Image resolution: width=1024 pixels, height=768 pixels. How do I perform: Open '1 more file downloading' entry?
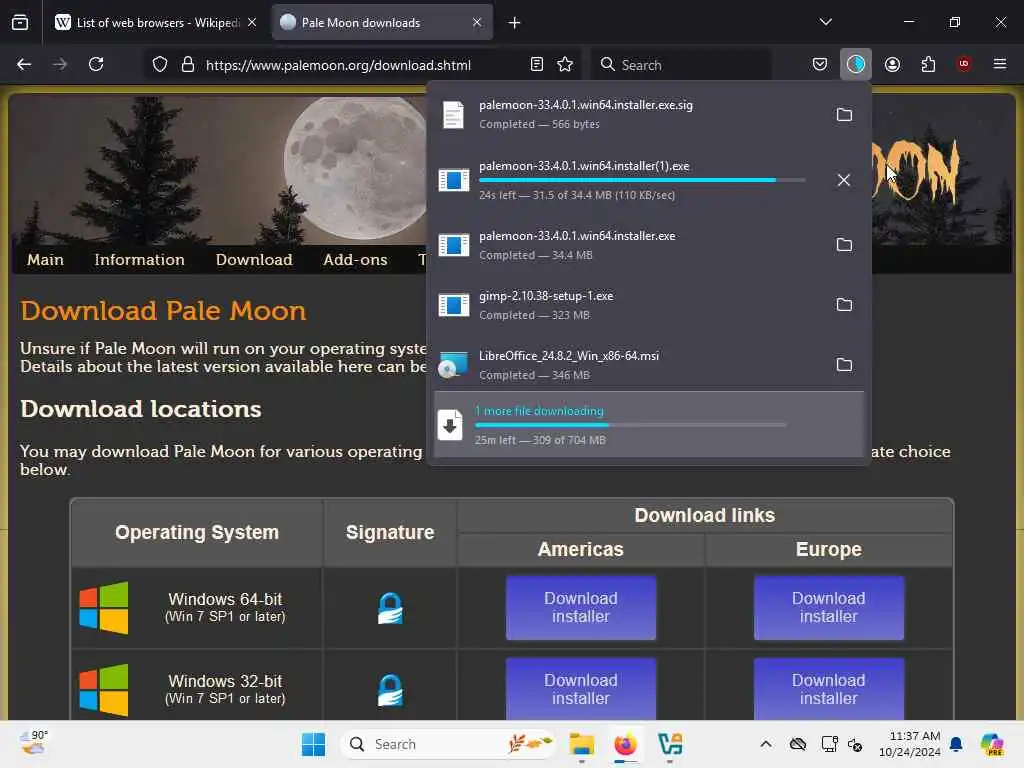coord(649,424)
